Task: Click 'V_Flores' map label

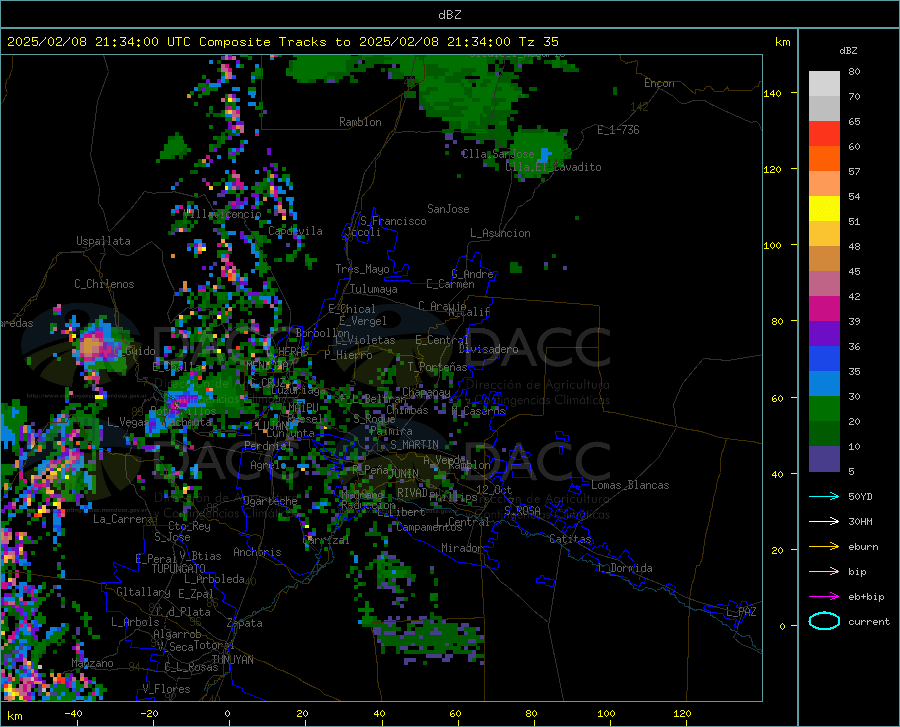Action: click(166, 689)
